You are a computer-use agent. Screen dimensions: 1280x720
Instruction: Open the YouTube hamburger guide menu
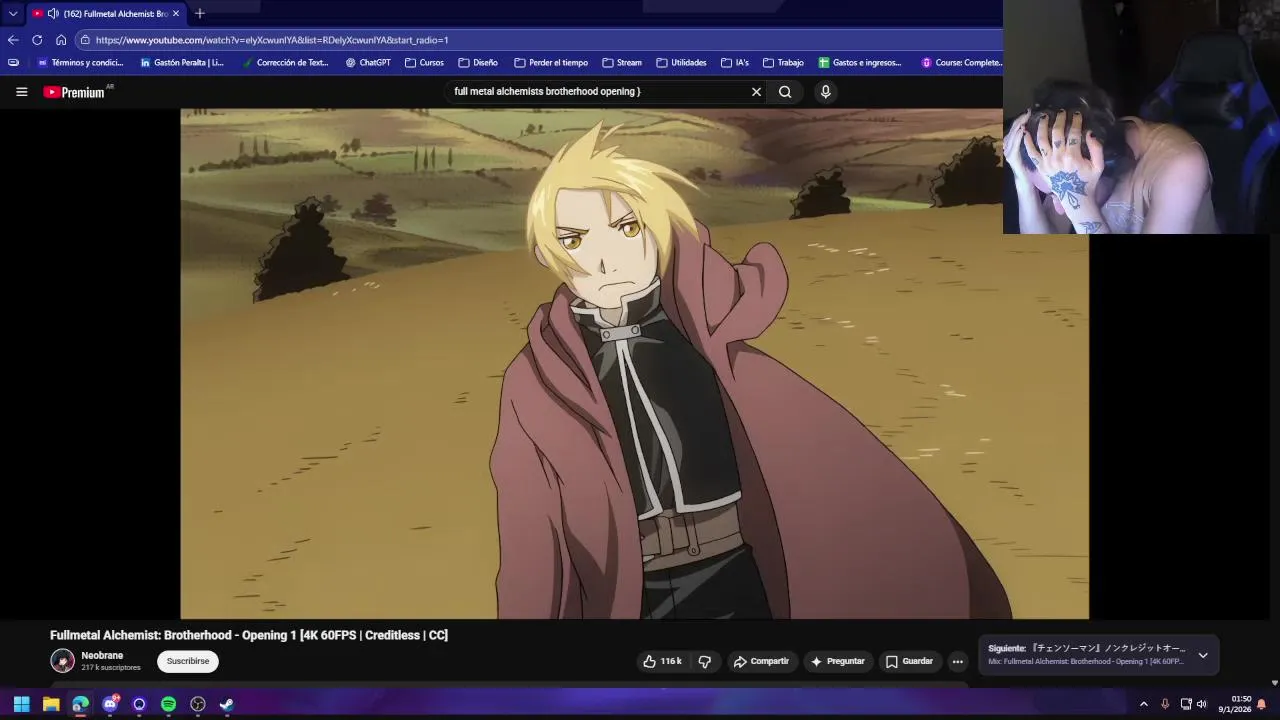[21, 92]
